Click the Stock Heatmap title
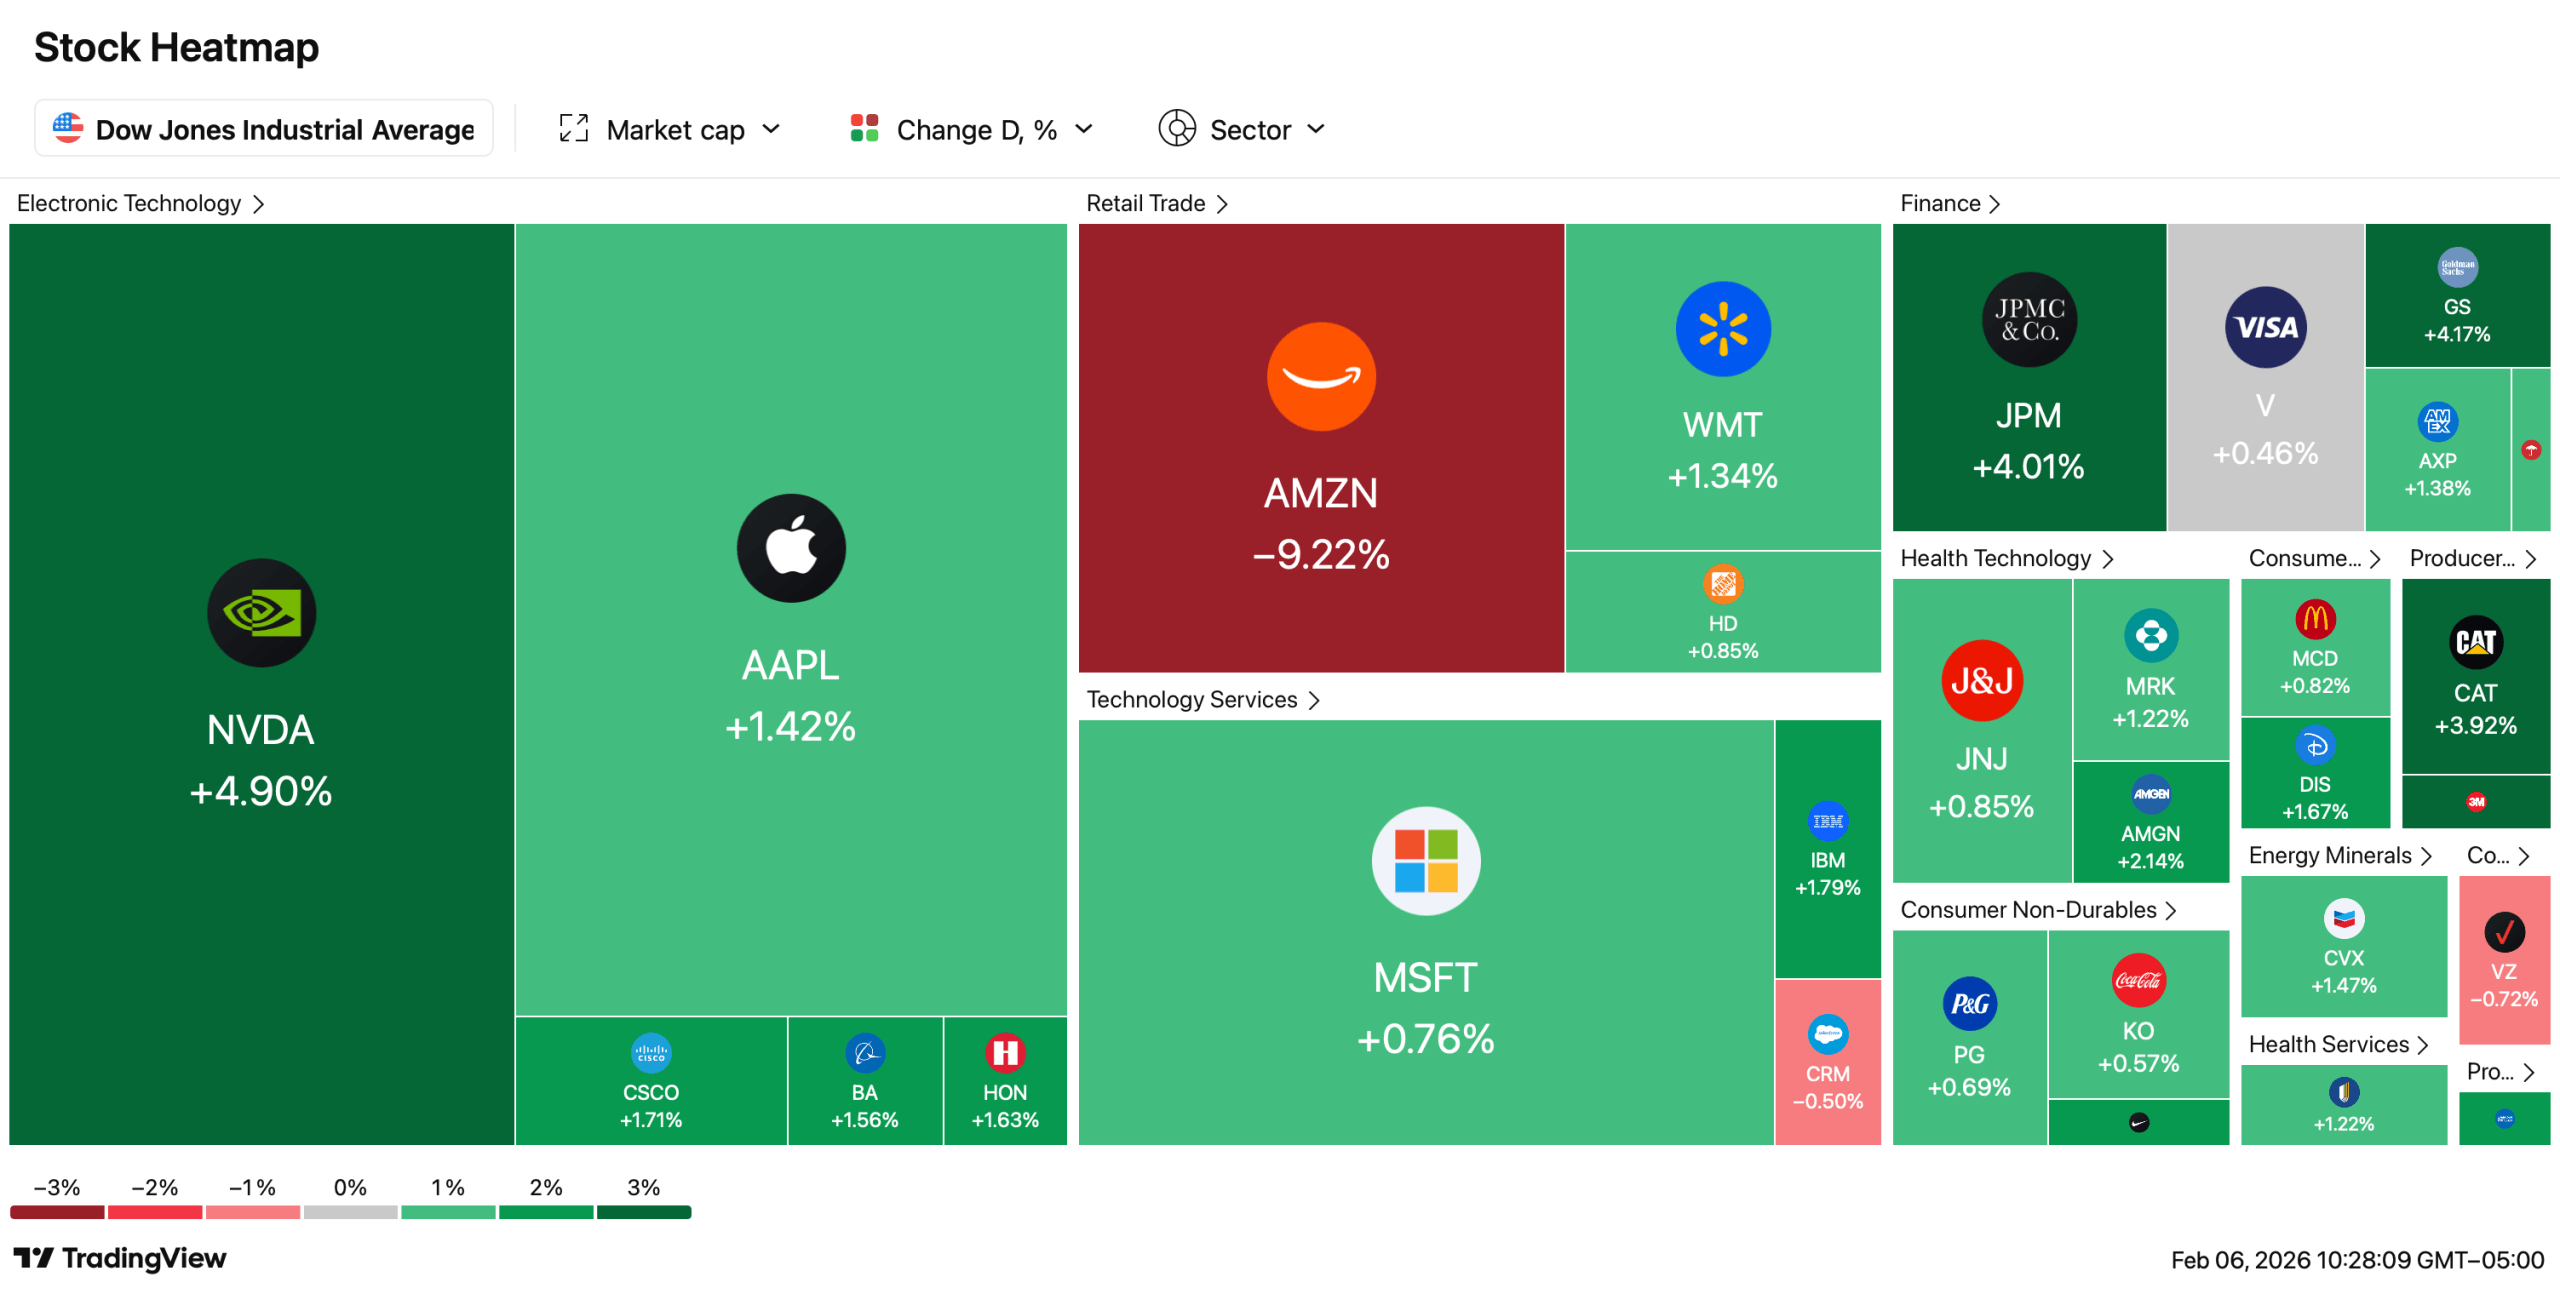 (x=176, y=47)
